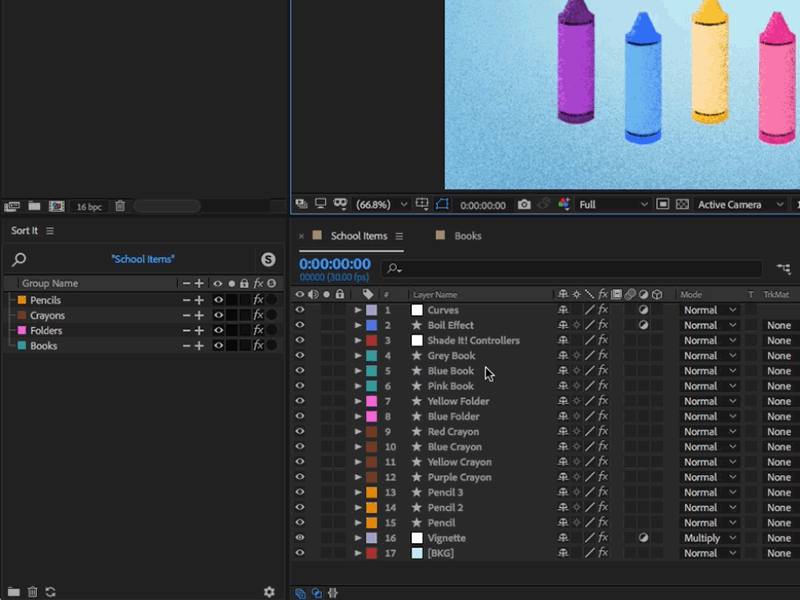The height and width of the screenshot is (600, 800).
Task: Open the composition flowchart icon
Action: [782, 268]
